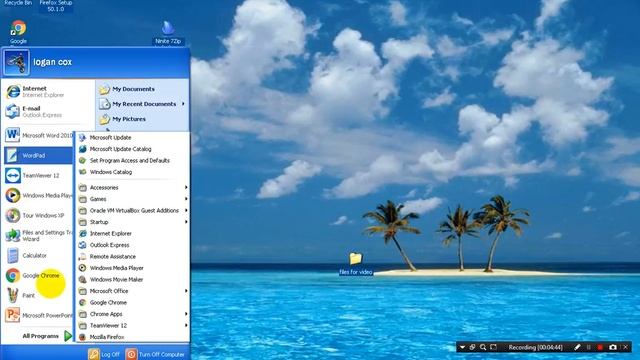Image resolution: width=640 pixels, height=360 pixels.
Task: Click logan cox user picture
Action: click(16, 62)
